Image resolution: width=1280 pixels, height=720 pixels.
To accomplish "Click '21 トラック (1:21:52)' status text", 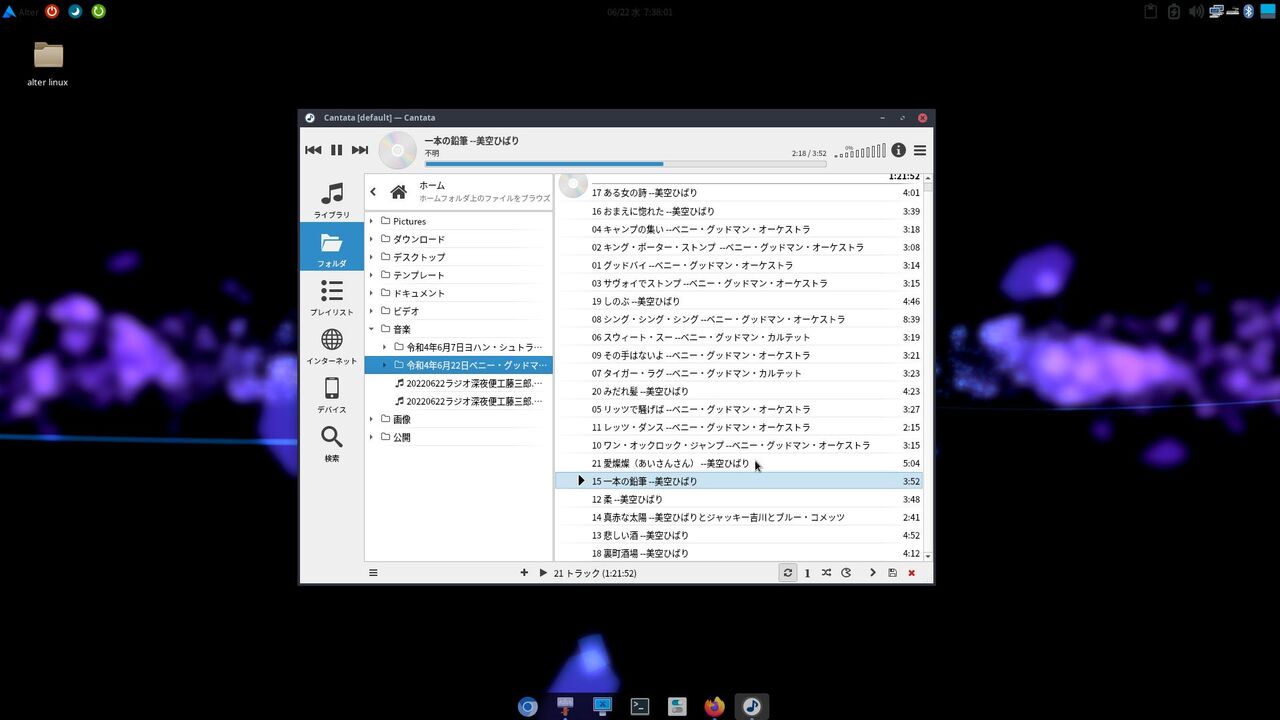I will click(x=595, y=573).
